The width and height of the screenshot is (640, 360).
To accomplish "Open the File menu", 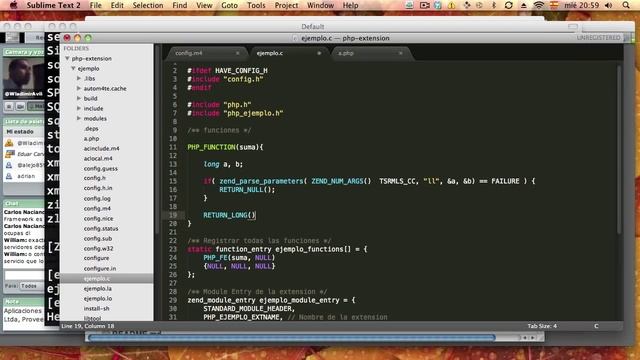I will pos(96,5).
